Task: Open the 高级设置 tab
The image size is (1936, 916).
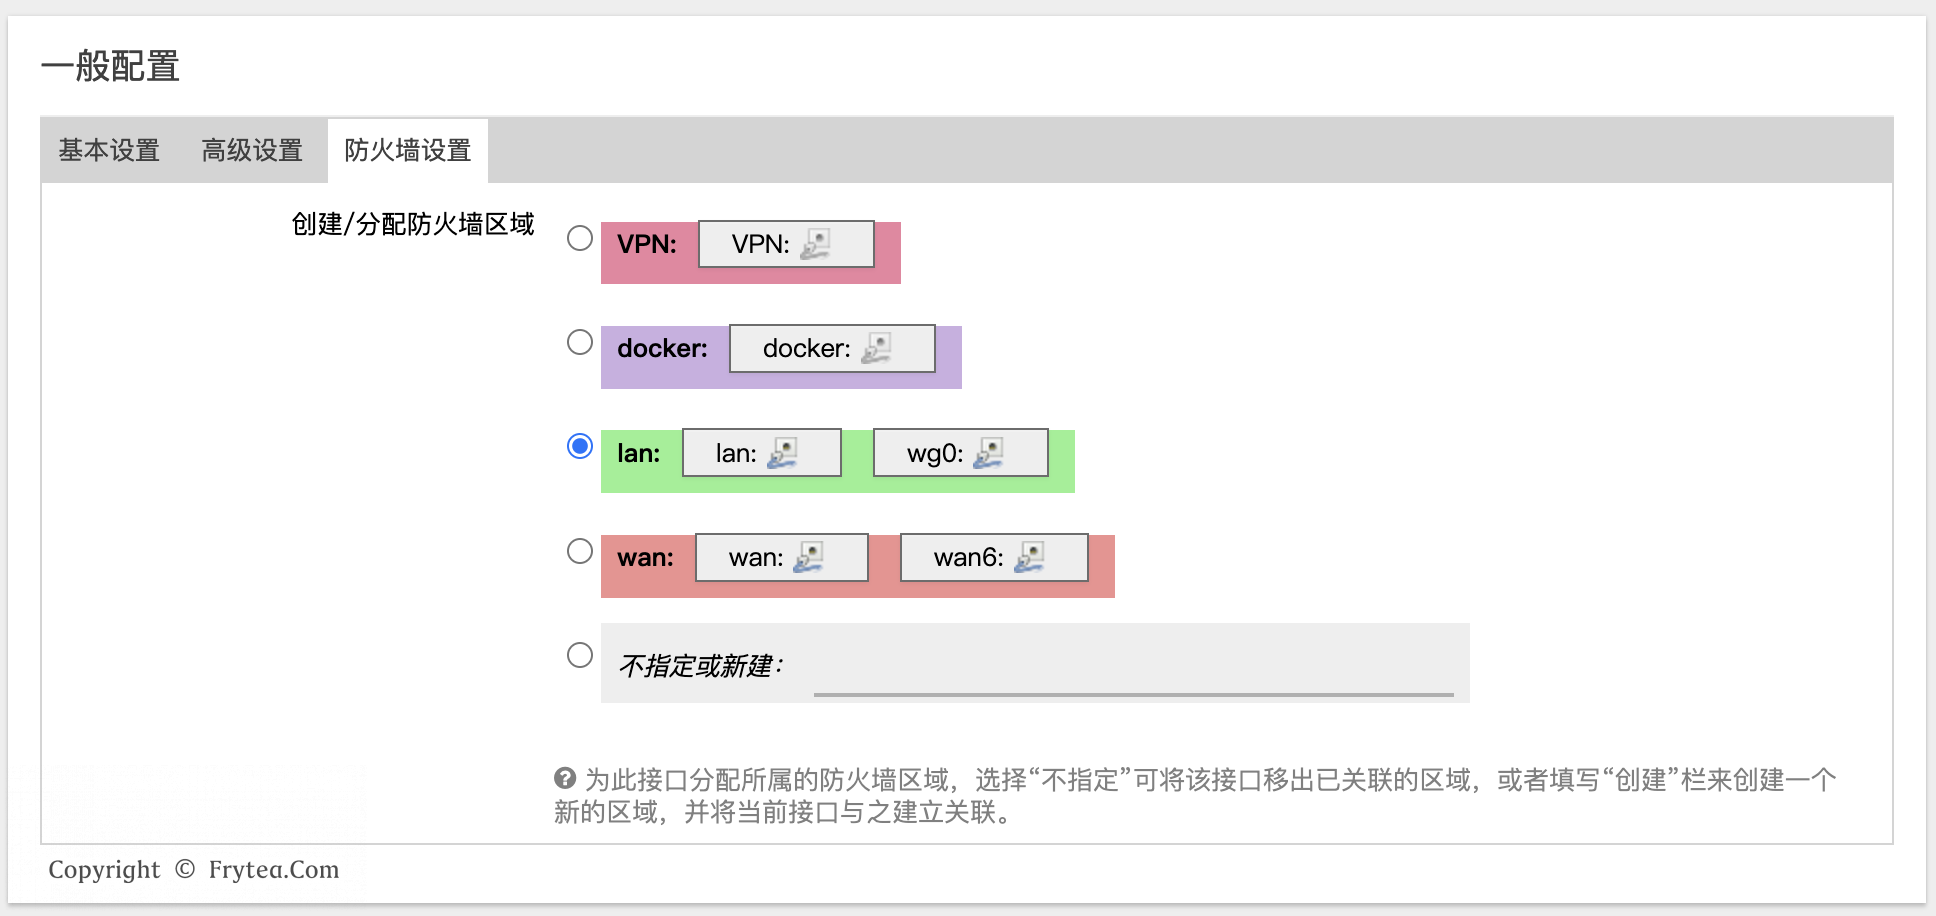Action: click(252, 150)
